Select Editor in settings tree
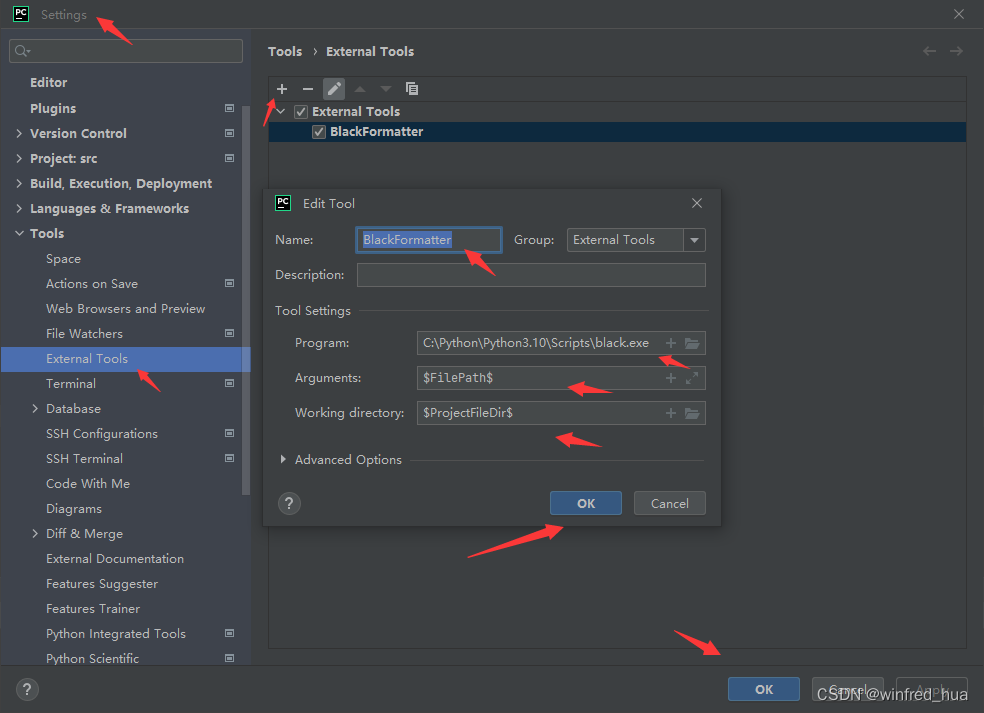Viewport: 984px width, 713px height. point(48,83)
